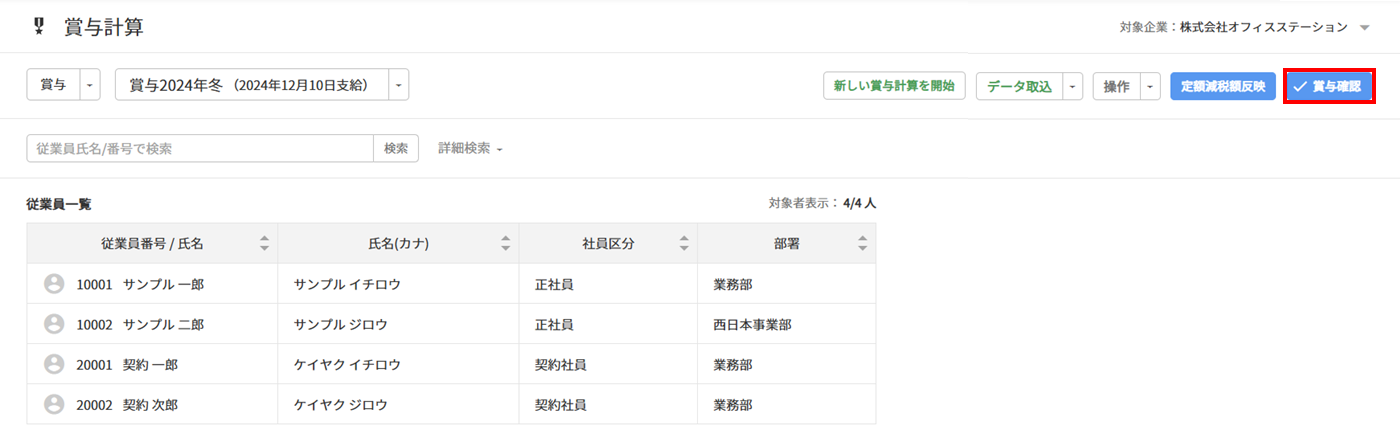This screenshot has height=442, width=1400.
Task: Expand 詳細検索 advanced search options
Action: click(x=470, y=148)
